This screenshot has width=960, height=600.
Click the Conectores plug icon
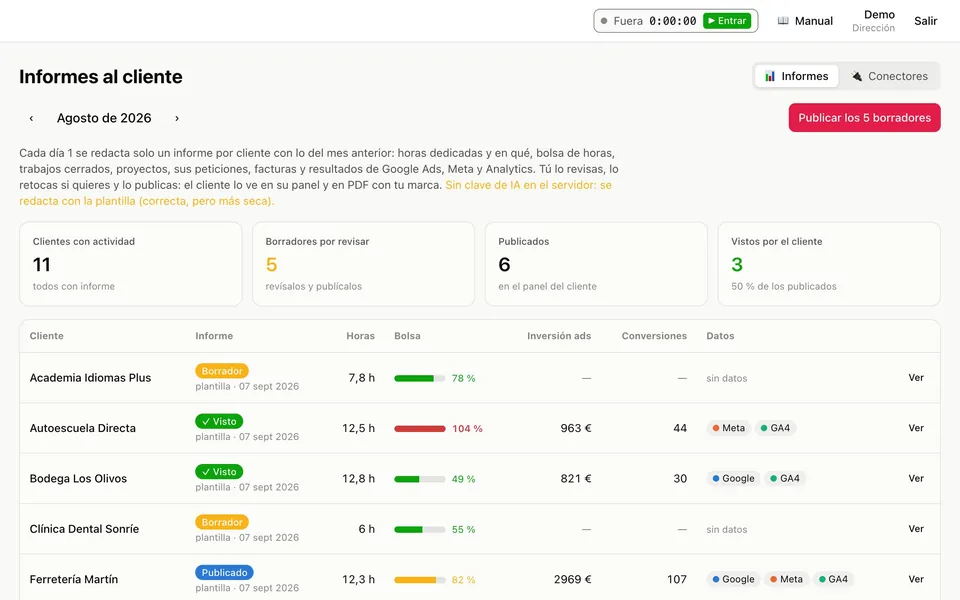(857, 76)
